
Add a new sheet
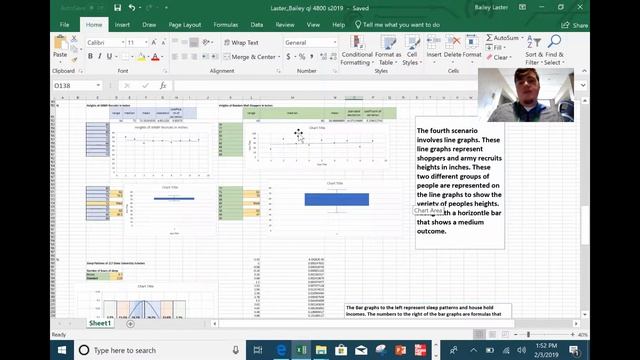(130, 324)
